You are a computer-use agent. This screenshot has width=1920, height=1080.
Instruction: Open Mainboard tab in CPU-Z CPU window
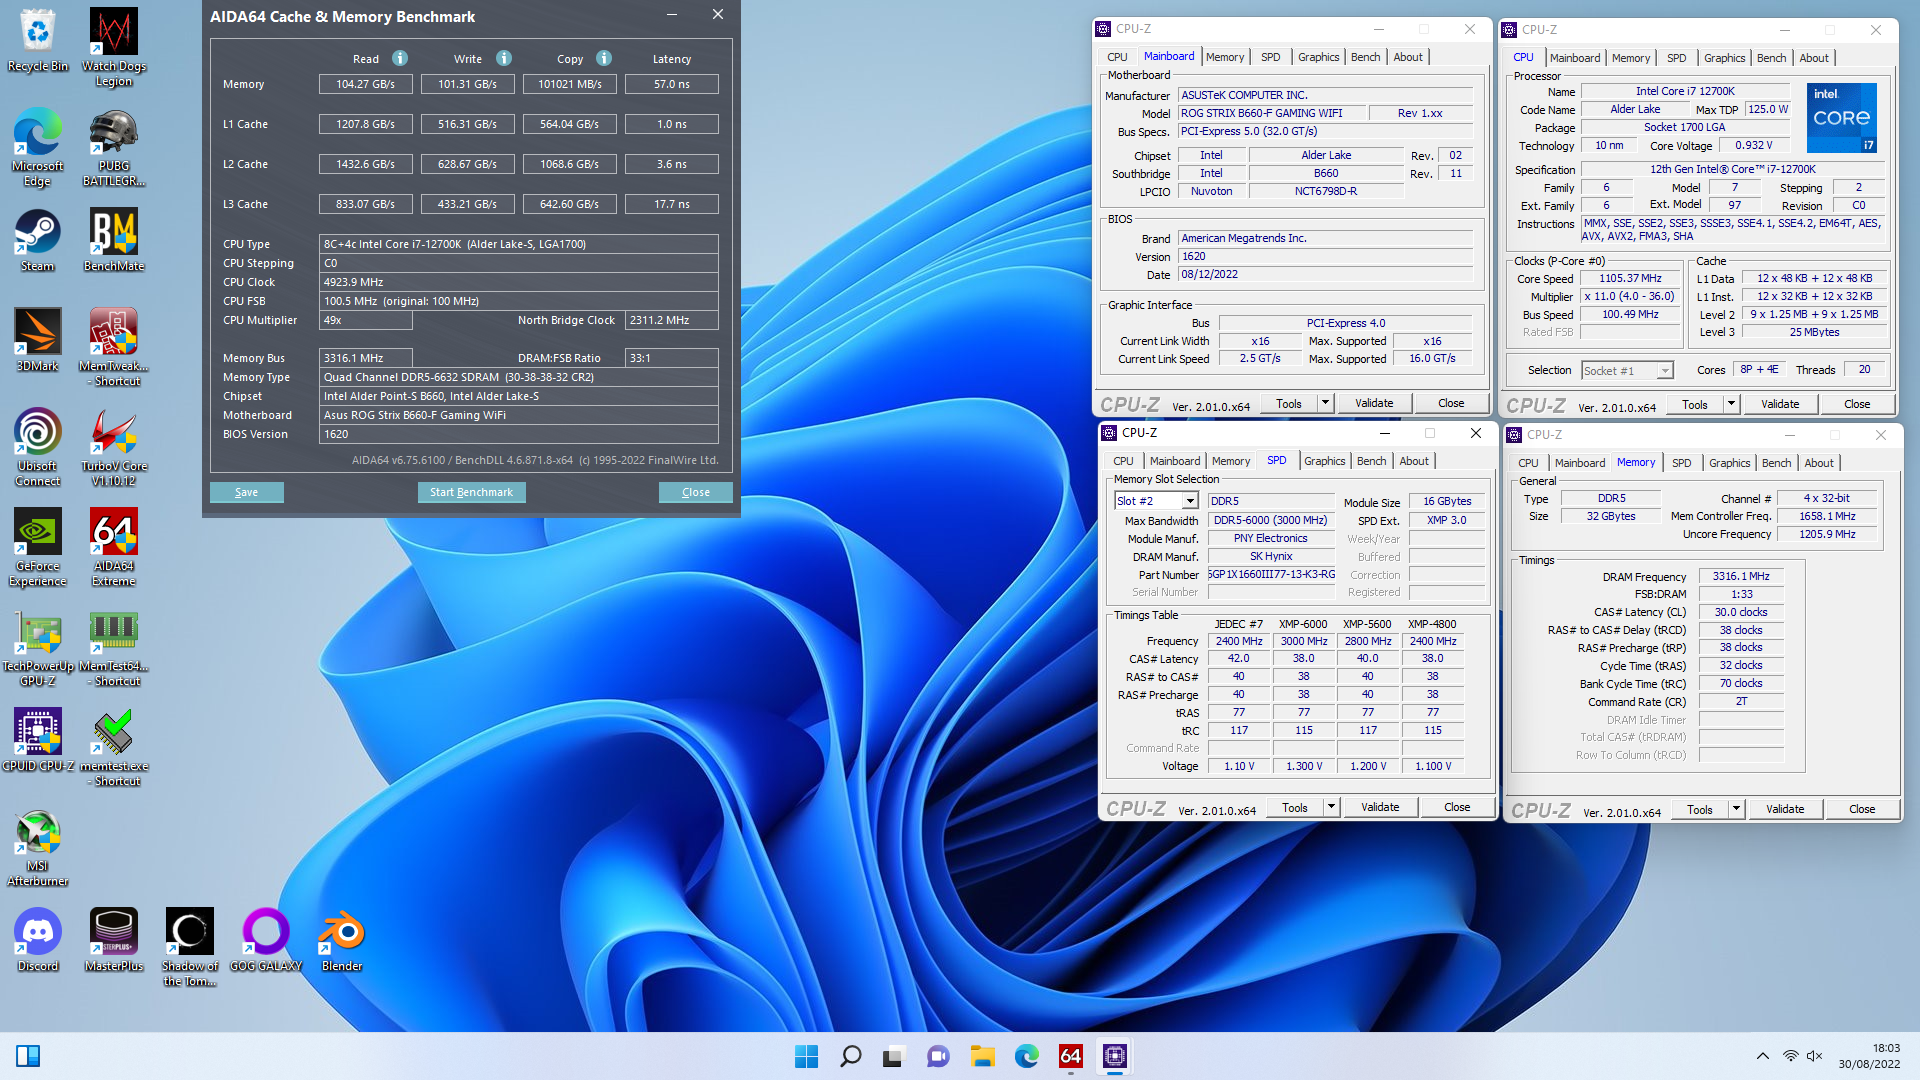point(1574,58)
